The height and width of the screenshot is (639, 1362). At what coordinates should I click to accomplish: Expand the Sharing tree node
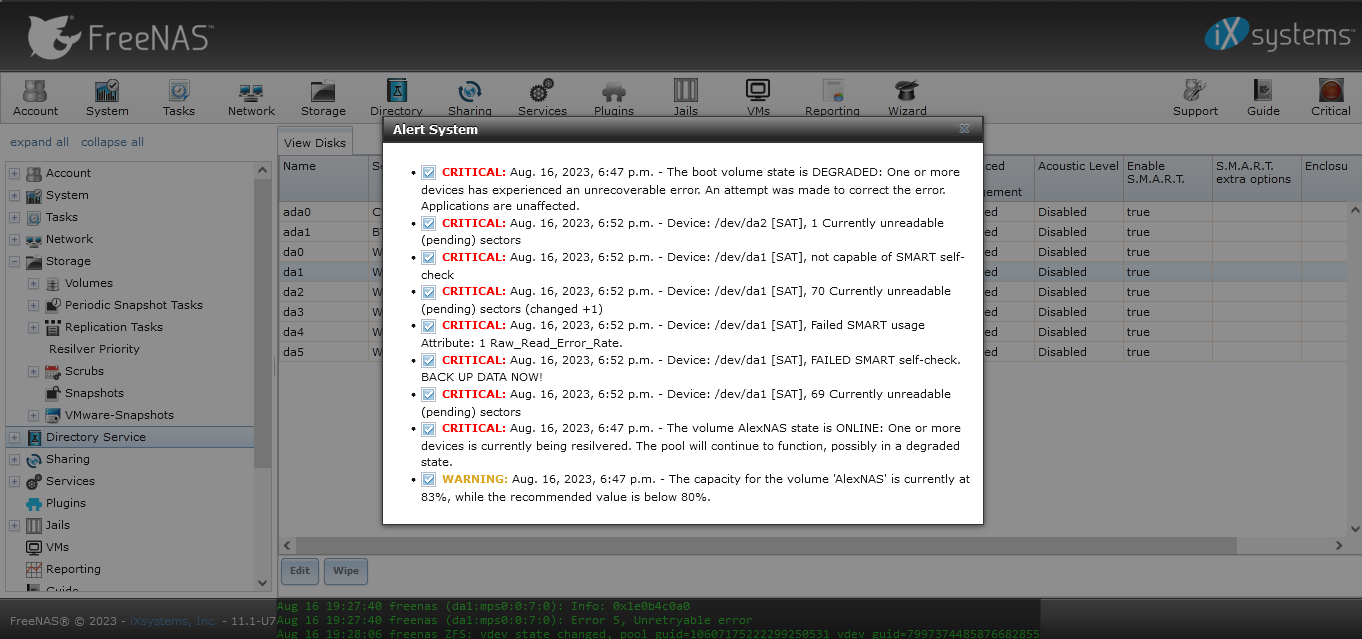click(x=14, y=459)
